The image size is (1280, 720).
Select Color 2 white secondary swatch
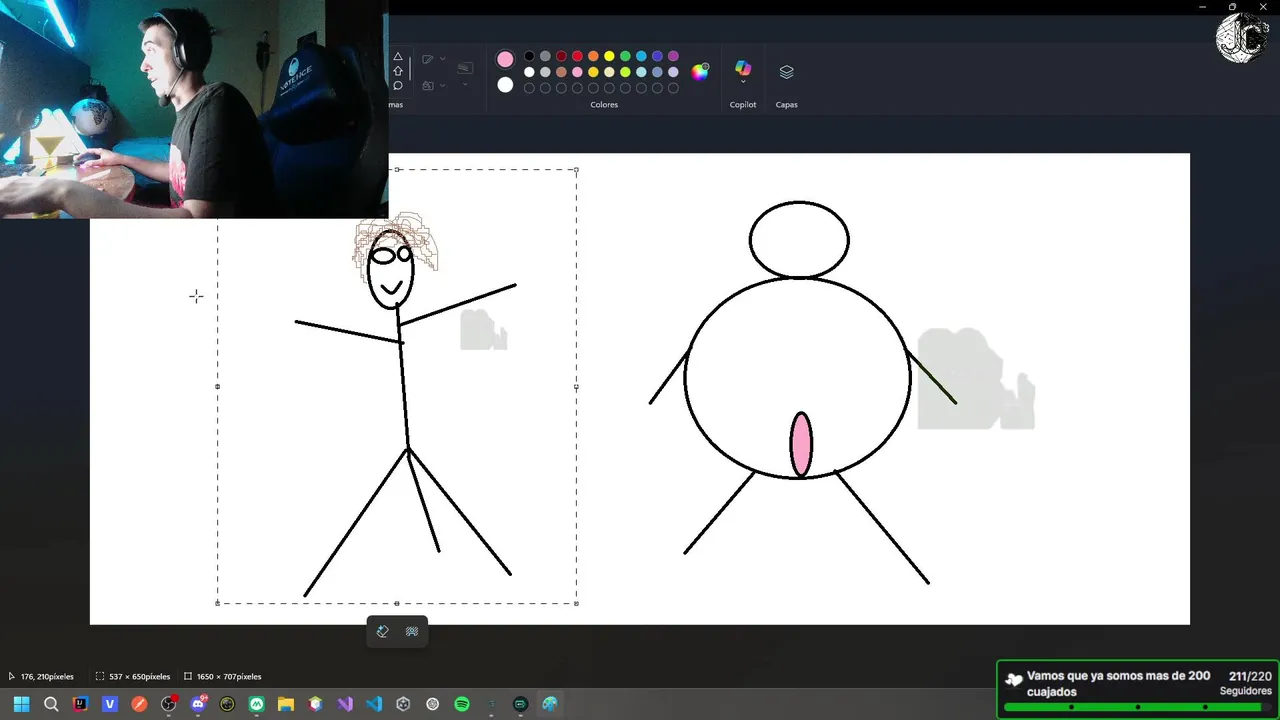pos(505,85)
